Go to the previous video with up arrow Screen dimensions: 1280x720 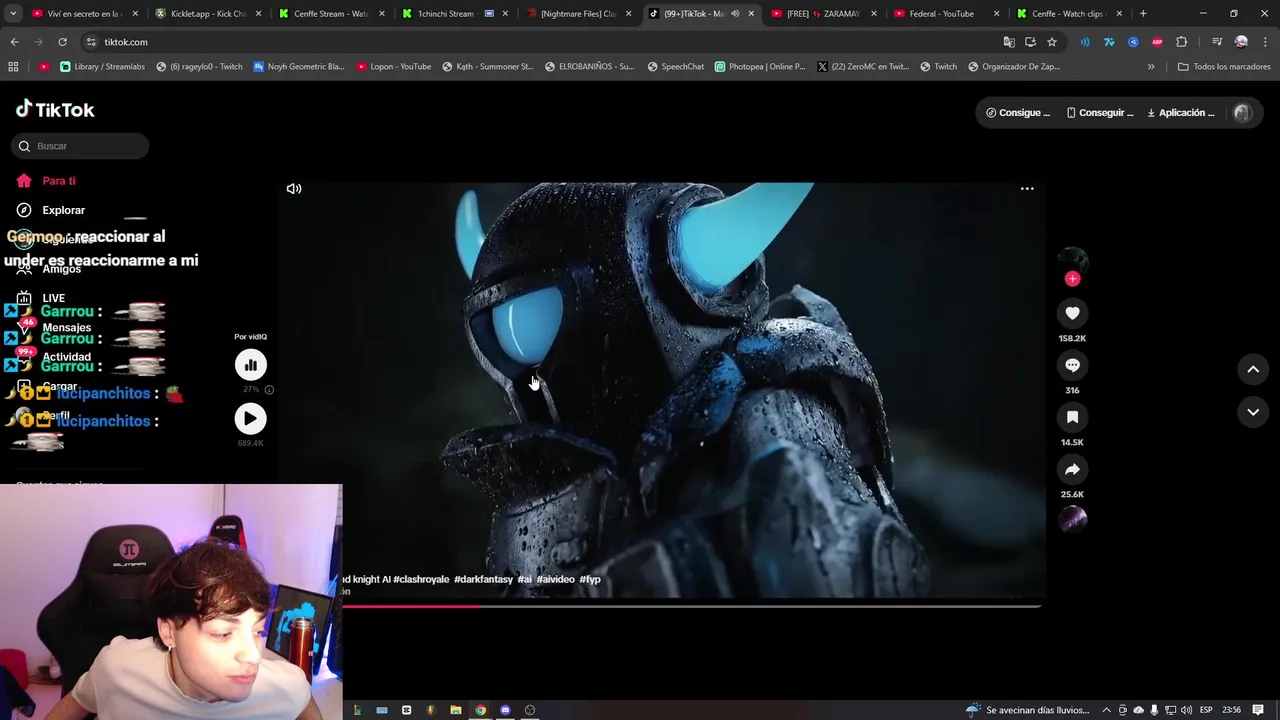[x=1253, y=369]
